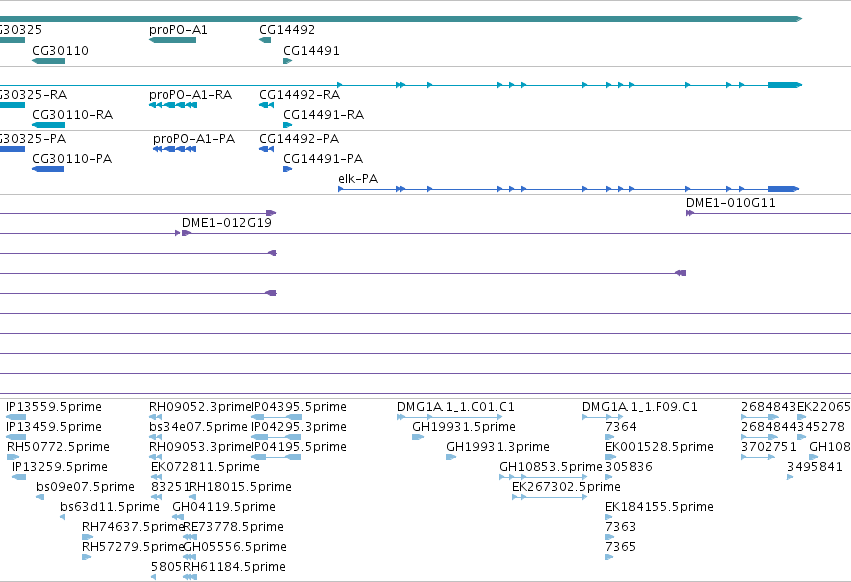Screen dimensions: 851x582
Task: Select the long gene bar at top
Action: [x=401, y=19]
